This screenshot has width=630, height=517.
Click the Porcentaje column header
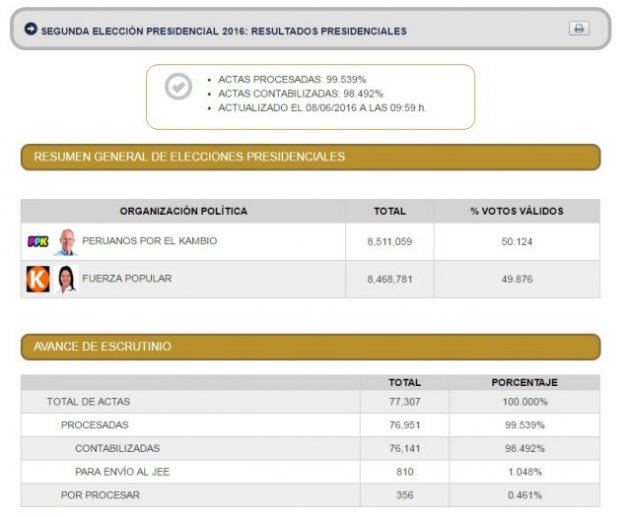(x=524, y=382)
